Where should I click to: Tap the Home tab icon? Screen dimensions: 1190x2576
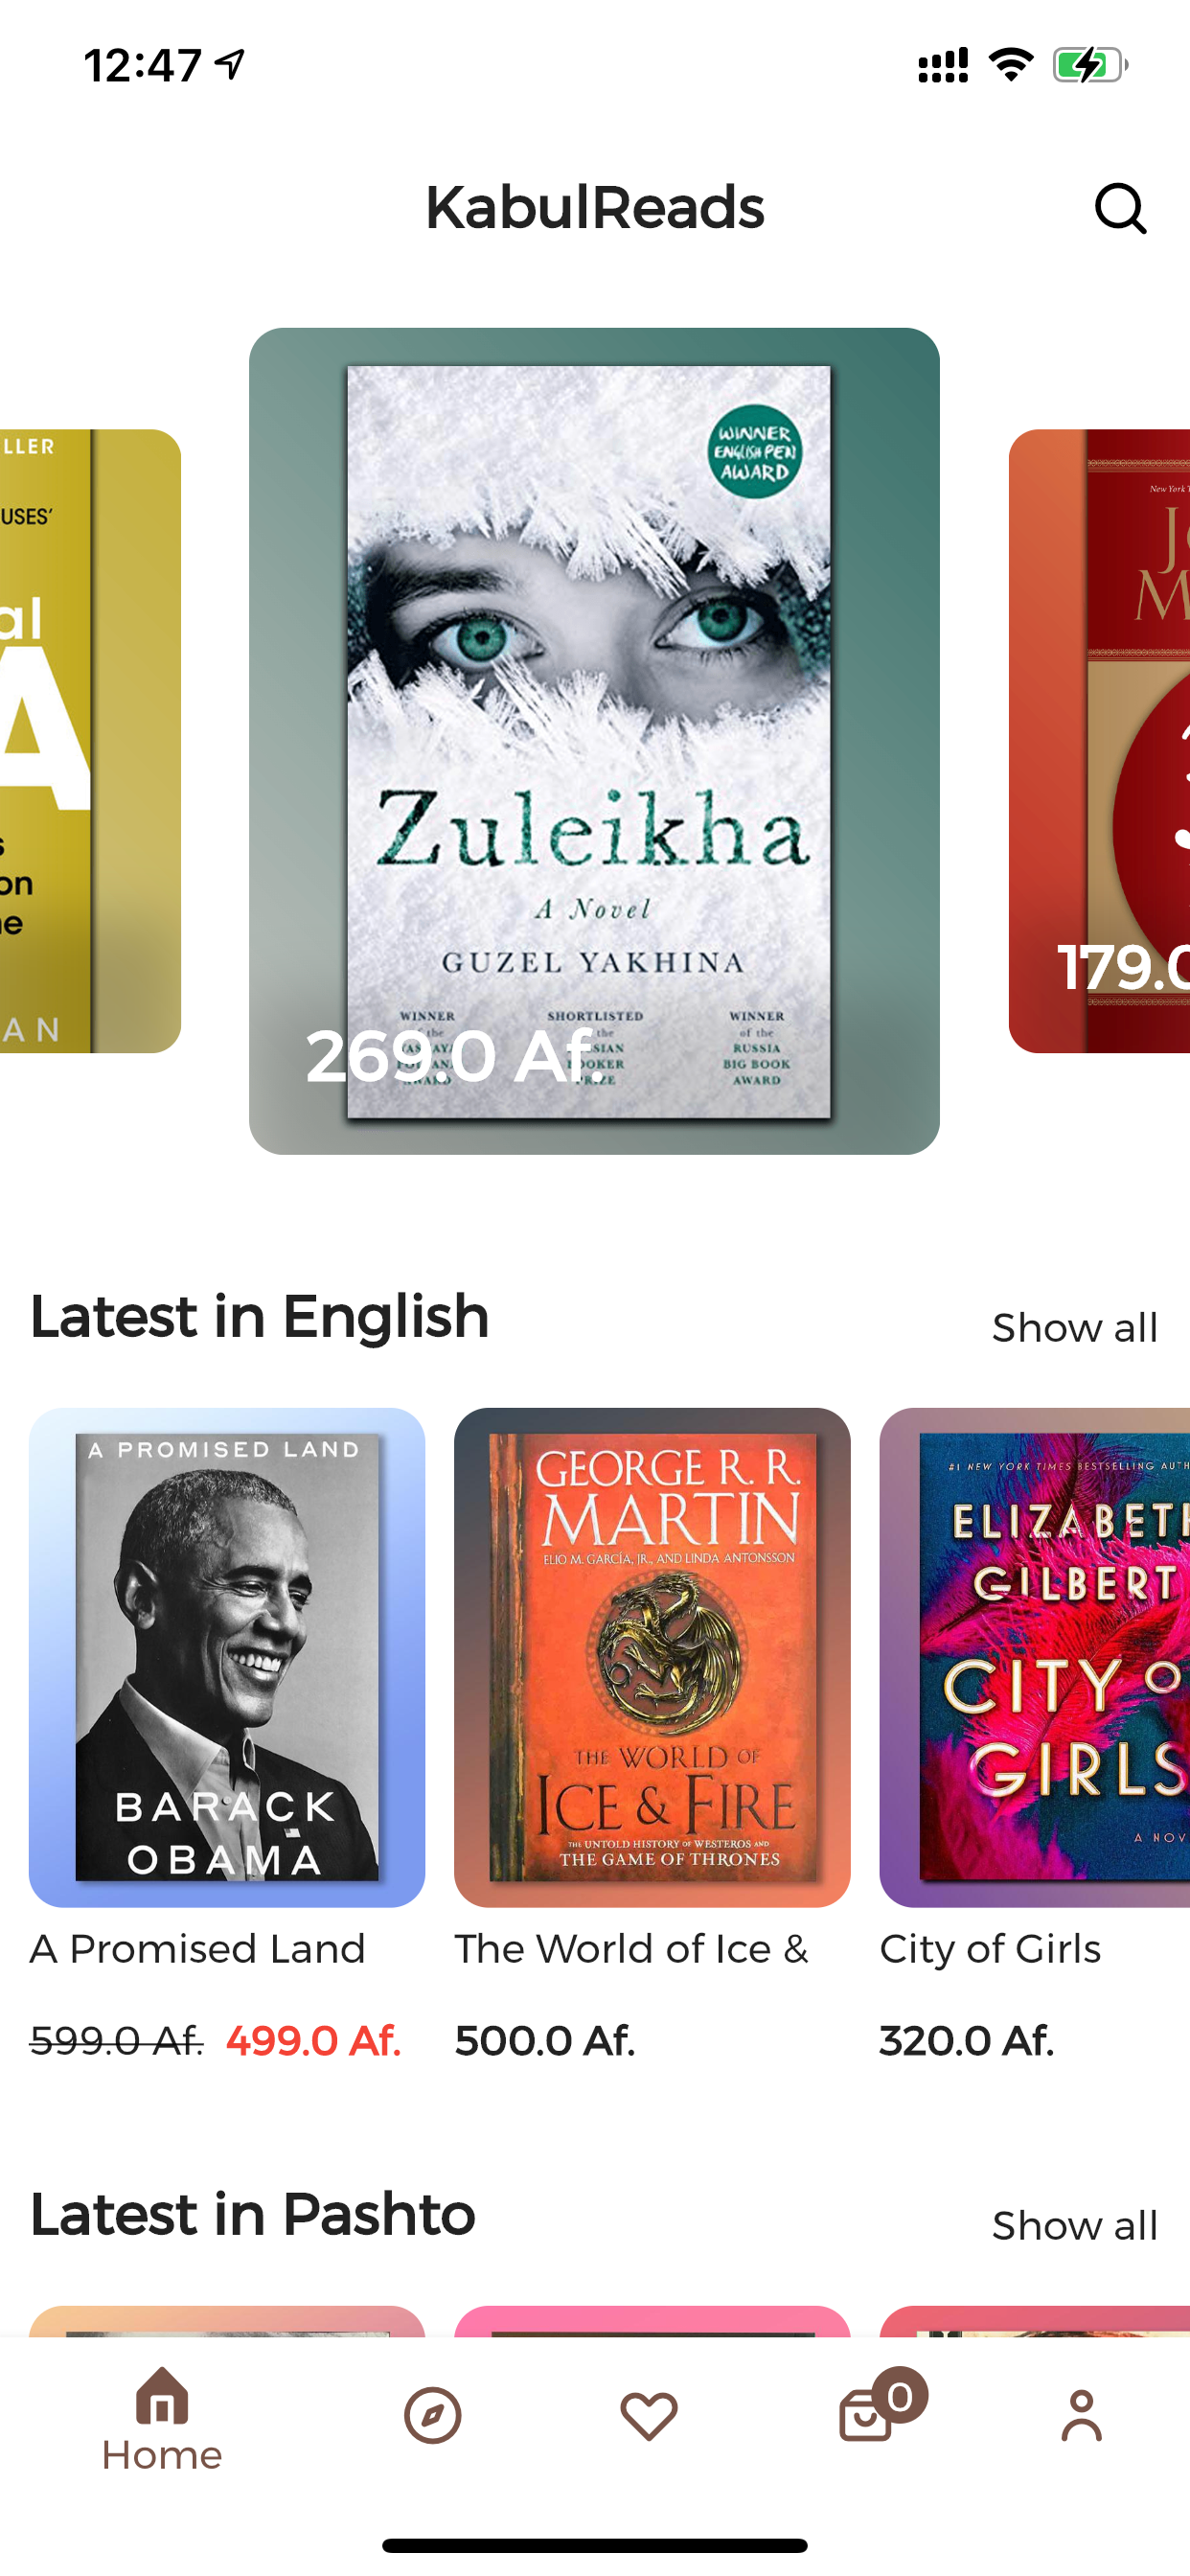coord(162,2395)
